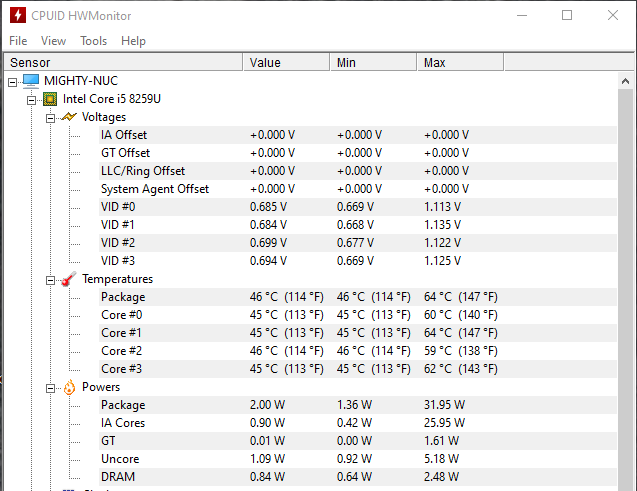Image resolution: width=637 pixels, height=491 pixels.
Task: Collapse the Powers section
Action: (50, 388)
